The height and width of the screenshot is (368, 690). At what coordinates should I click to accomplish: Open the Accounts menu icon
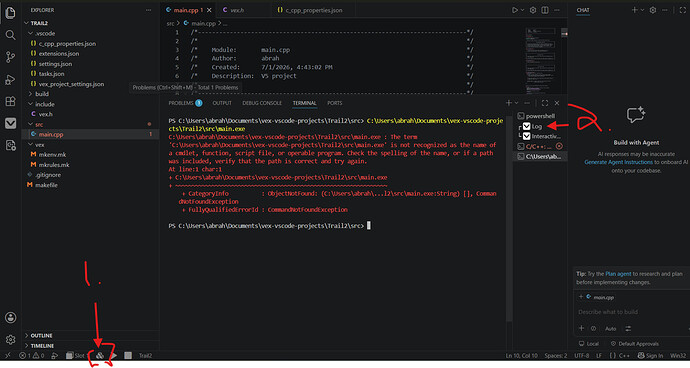coord(10,317)
